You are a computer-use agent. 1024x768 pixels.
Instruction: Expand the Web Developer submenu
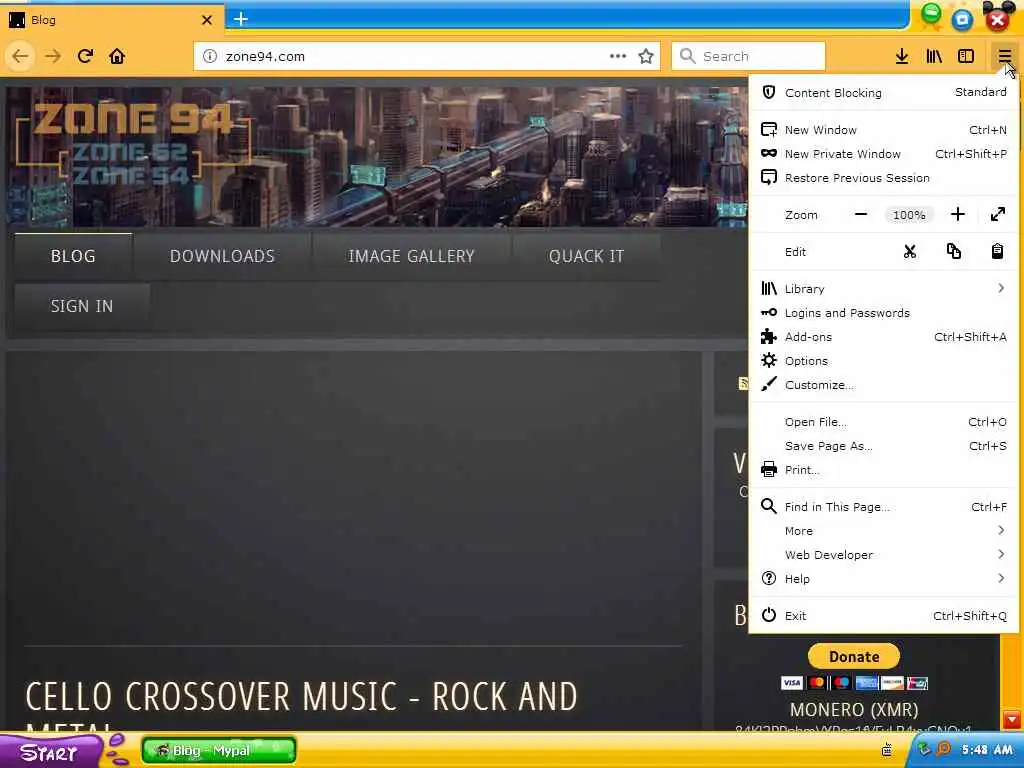pos(884,554)
